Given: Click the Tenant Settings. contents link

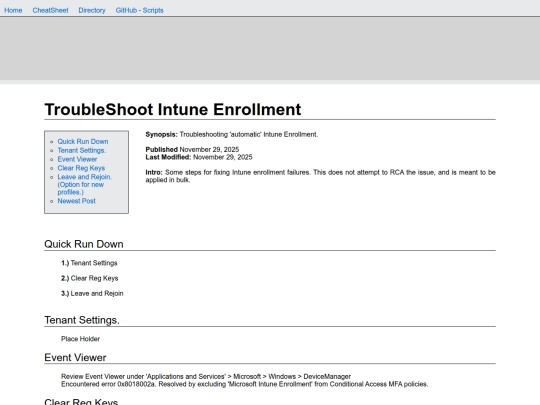Looking at the screenshot, I should [82, 150].
